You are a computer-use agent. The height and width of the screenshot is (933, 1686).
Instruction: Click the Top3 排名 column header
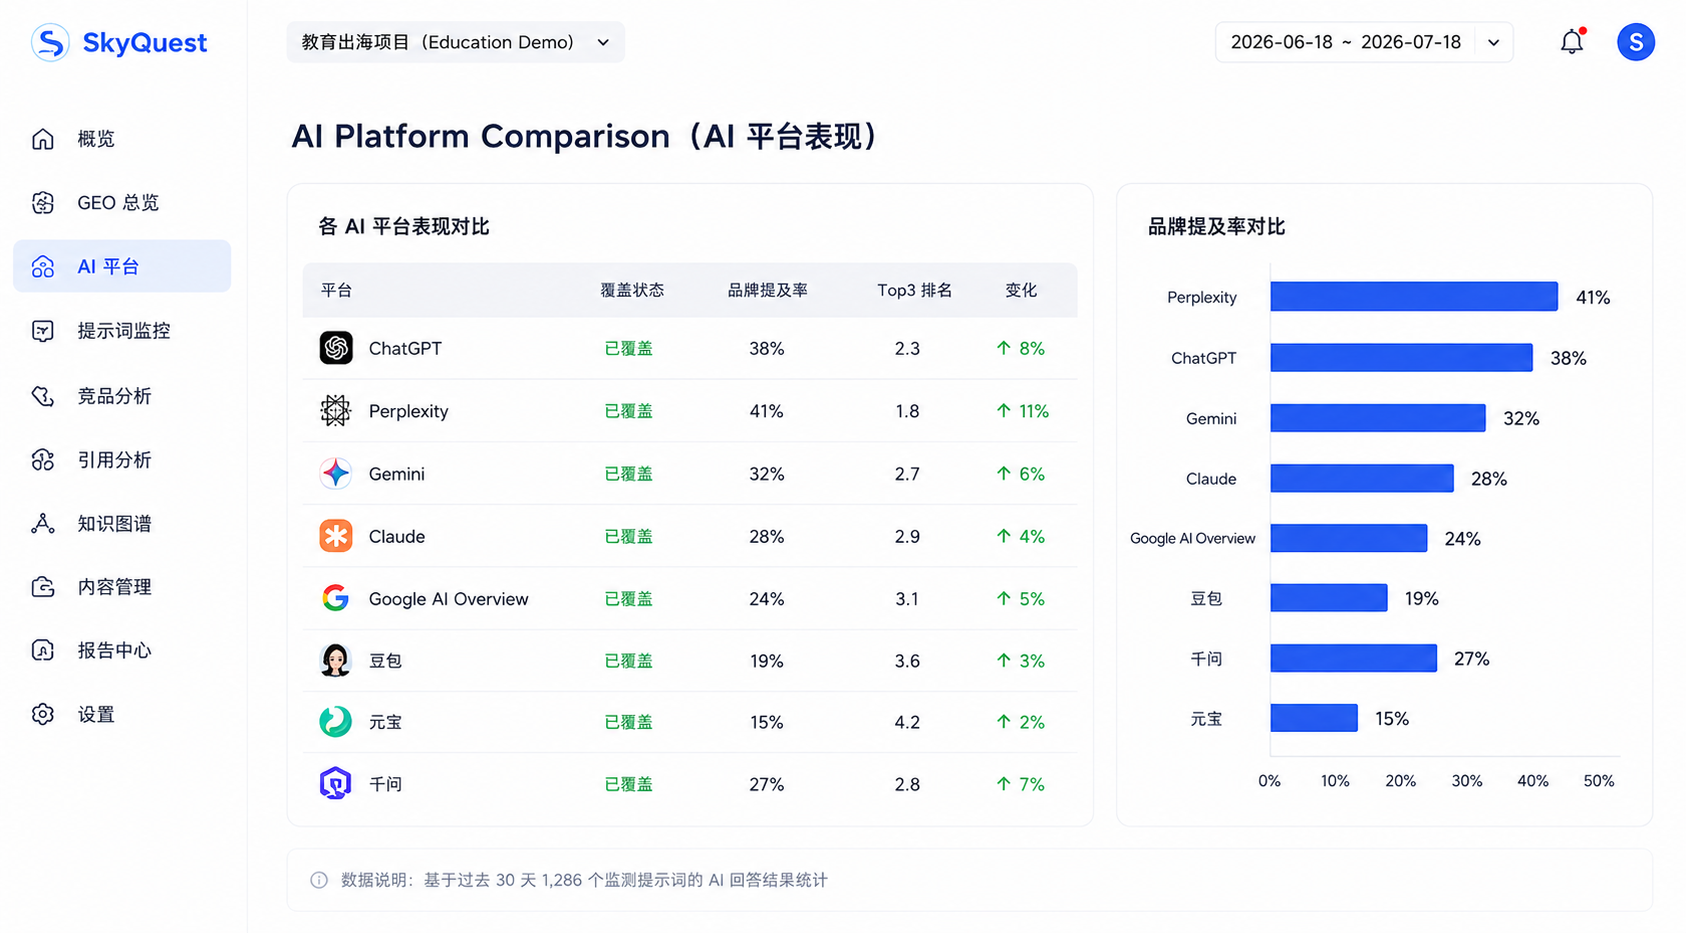coord(914,291)
